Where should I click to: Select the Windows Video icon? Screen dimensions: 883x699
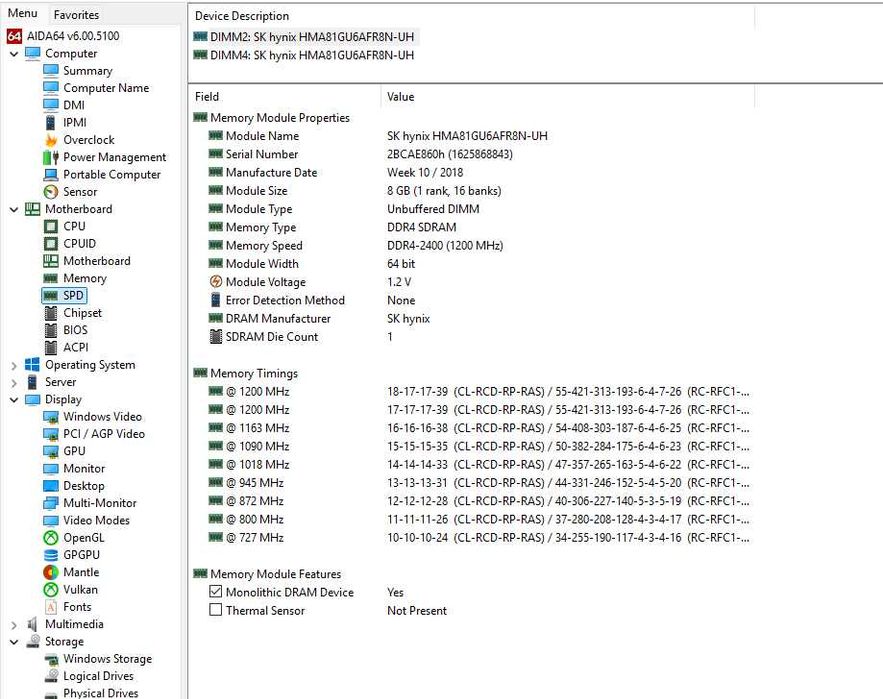point(51,417)
